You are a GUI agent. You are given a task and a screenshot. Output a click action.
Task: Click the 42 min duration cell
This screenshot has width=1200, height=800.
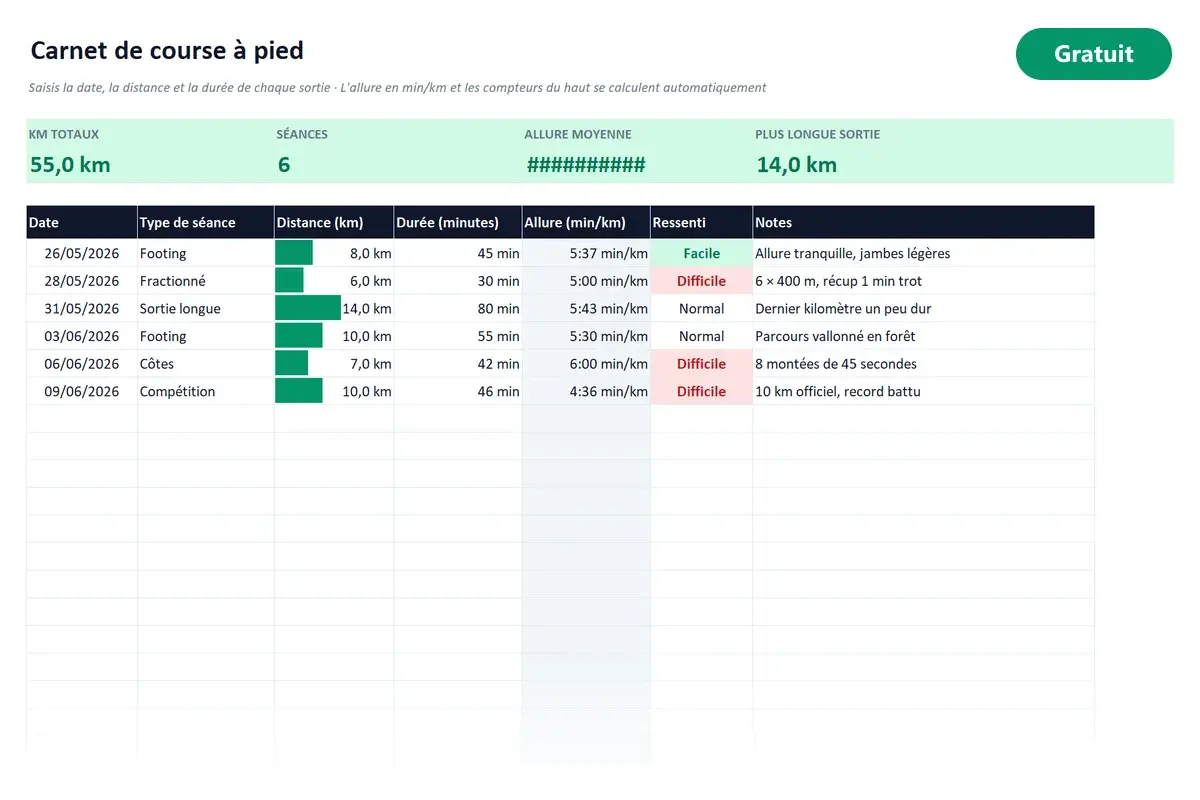click(458, 363)
